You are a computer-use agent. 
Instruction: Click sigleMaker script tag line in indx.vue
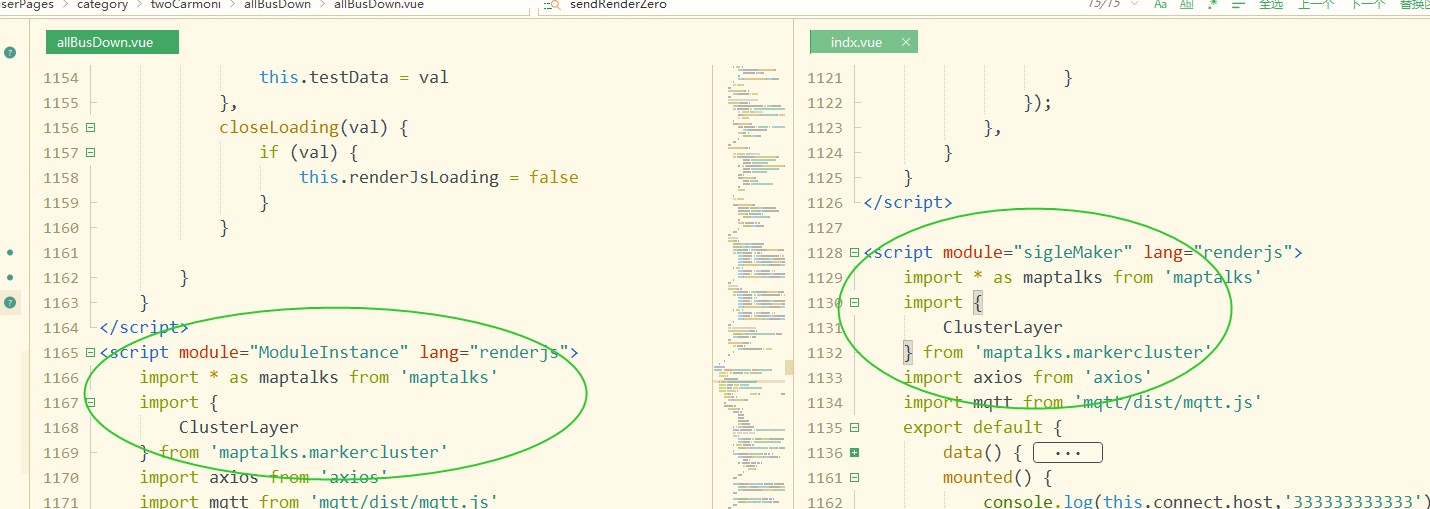1083,252
